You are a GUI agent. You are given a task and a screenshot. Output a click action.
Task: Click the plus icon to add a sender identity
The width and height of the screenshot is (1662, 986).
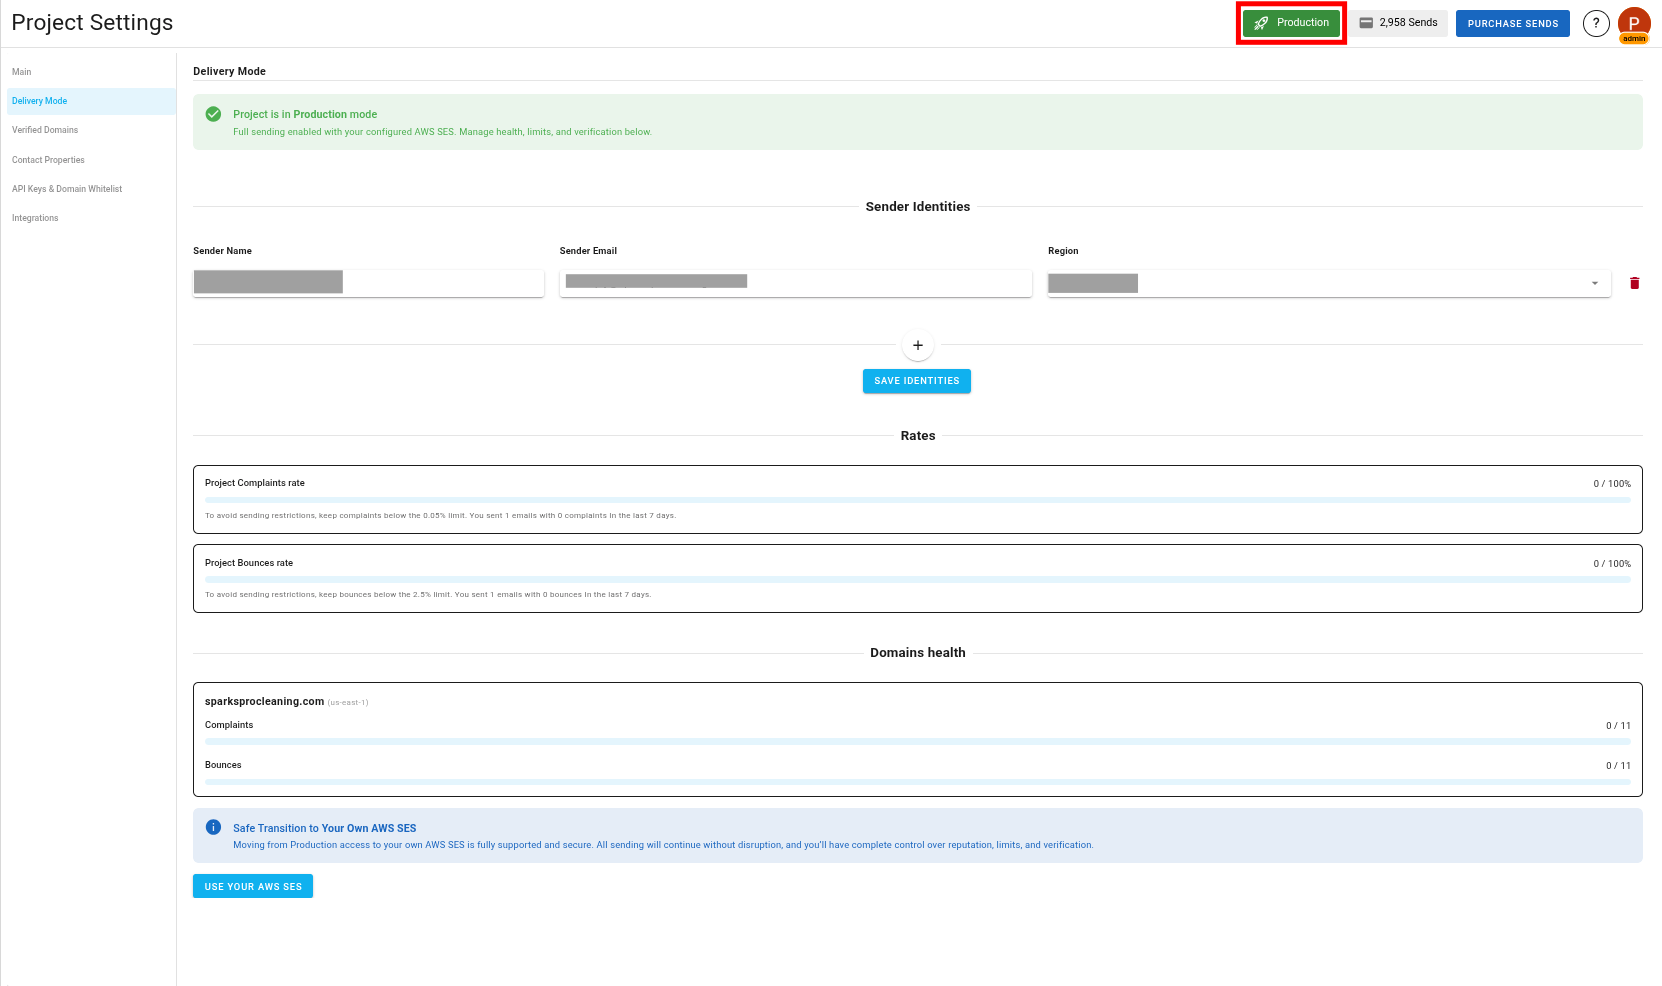(x=917, y=344)
